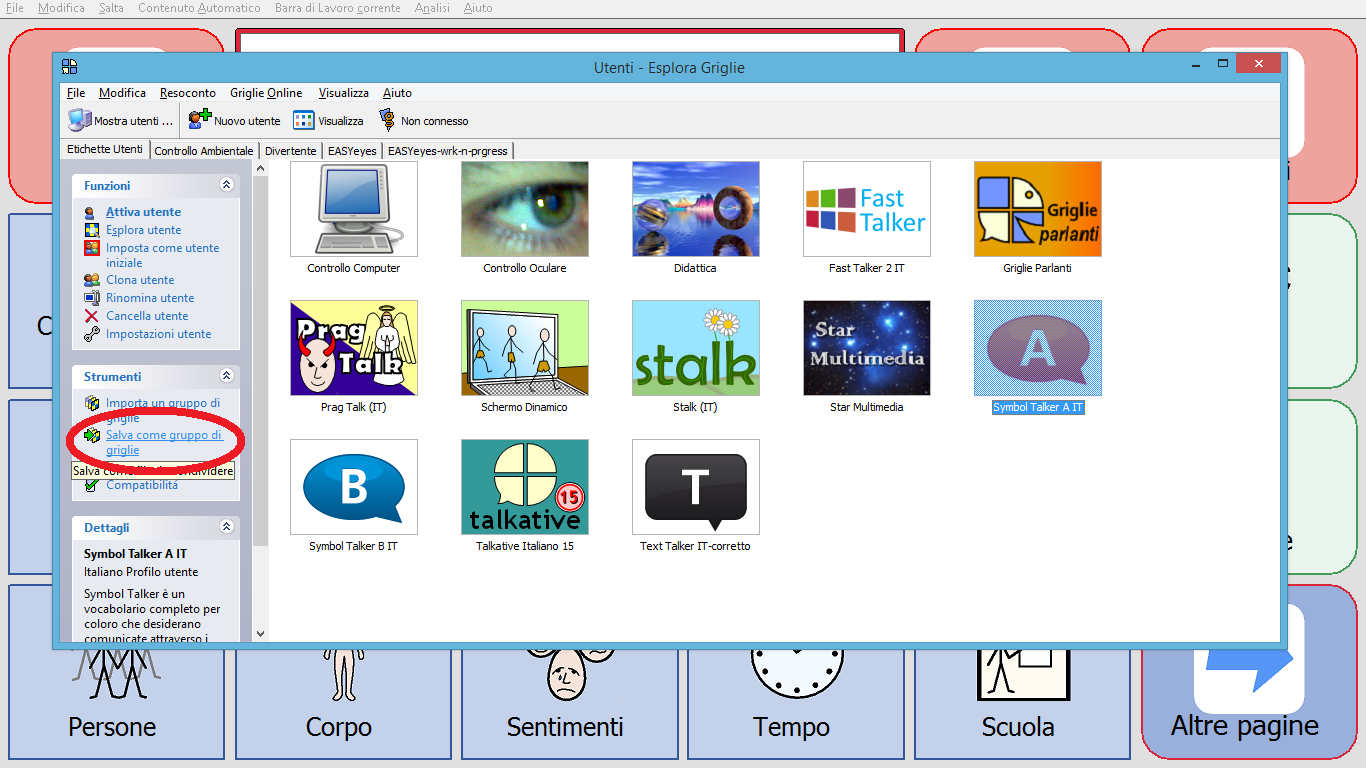This screenshot has width=1366, height=768.
Task: Switch to the Etichette Utenti tab
Action: [105, 149]
